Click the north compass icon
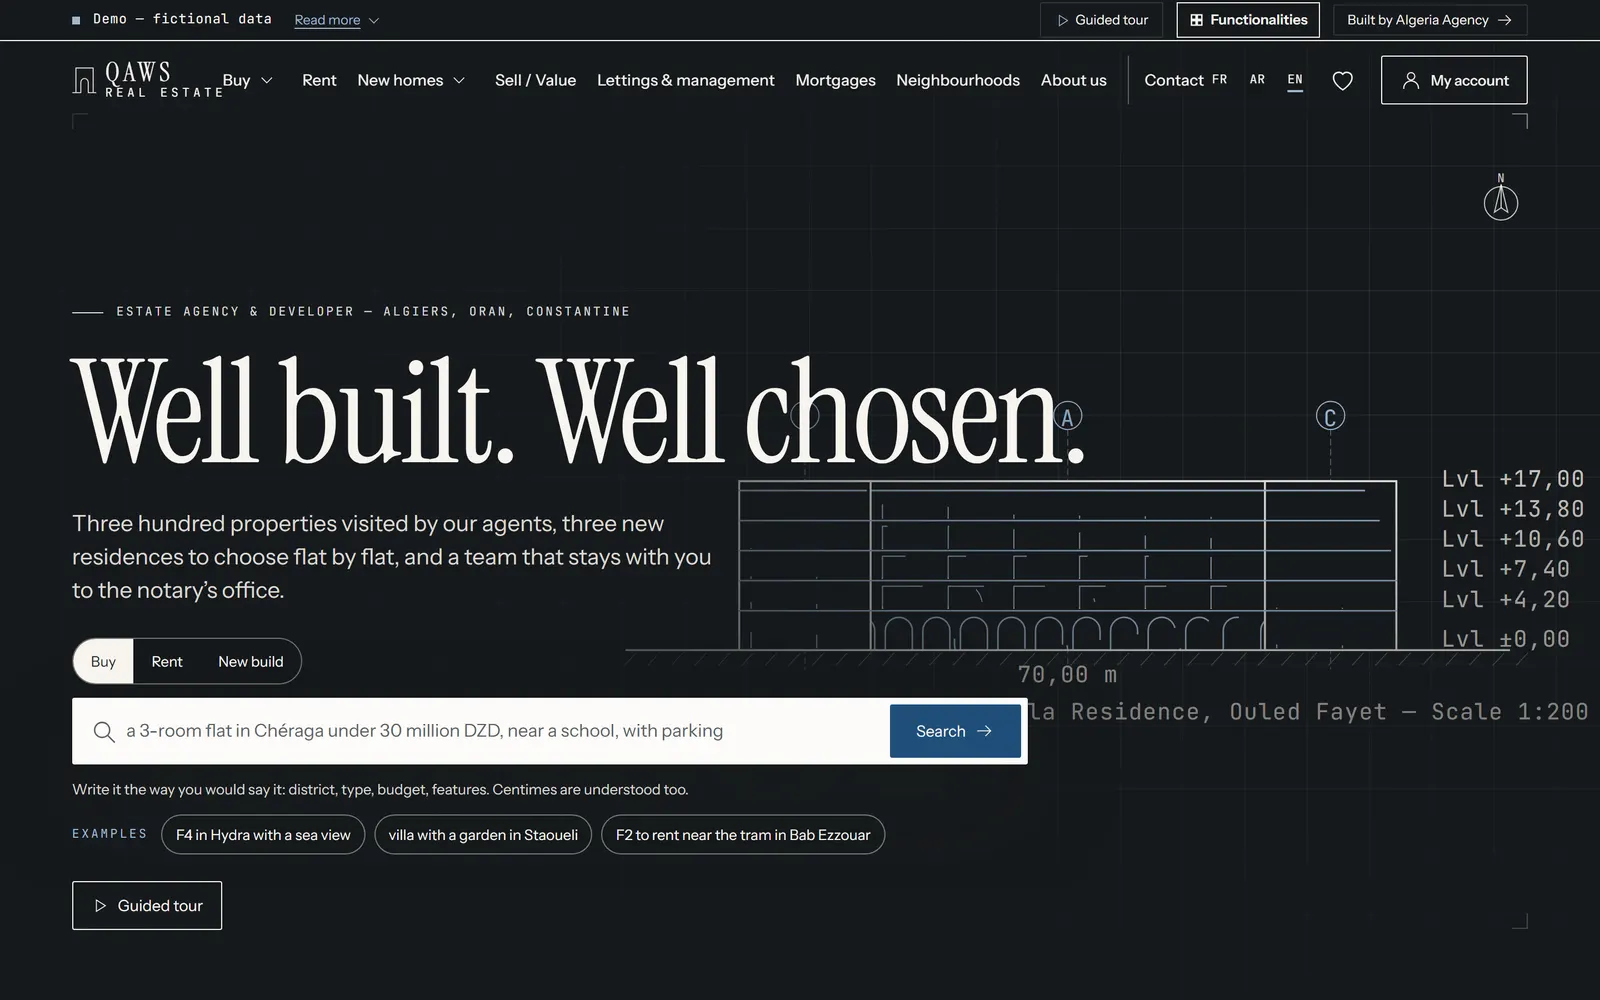Viewport: 1600px width, 1000px height. (x=1500, y=197)
